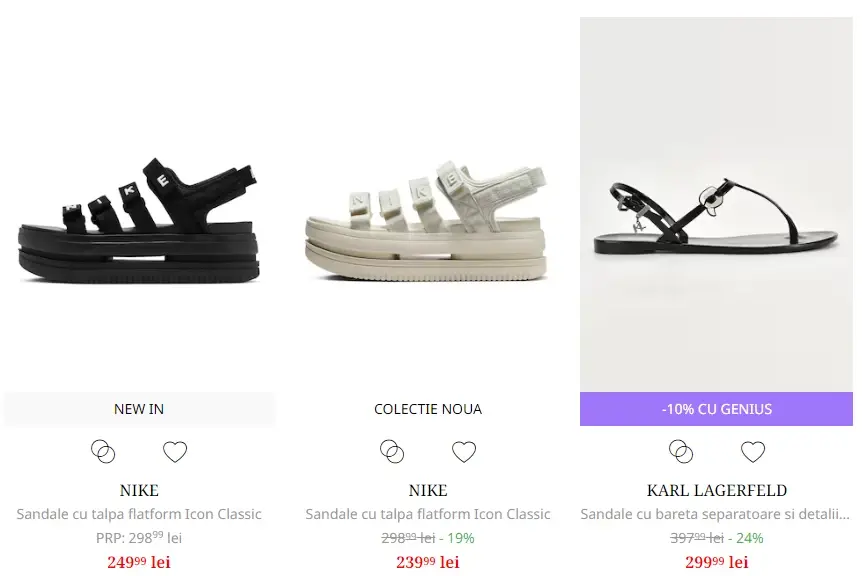Click compare icon under Karl Lagerfeld sandal
The image size is (862, 576).
(x=681, y=452)
